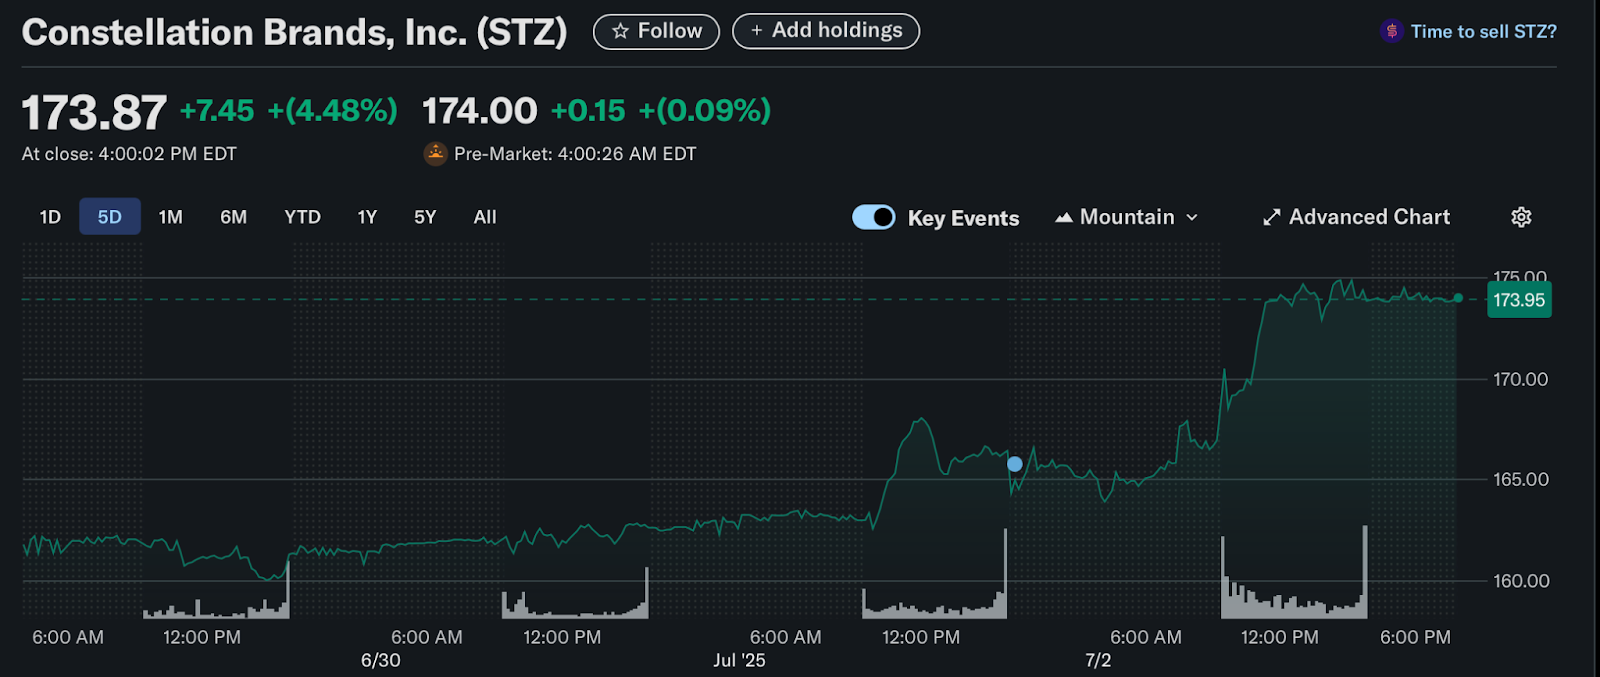Click the 165.00 y-axis label

tap(1520, 479)
